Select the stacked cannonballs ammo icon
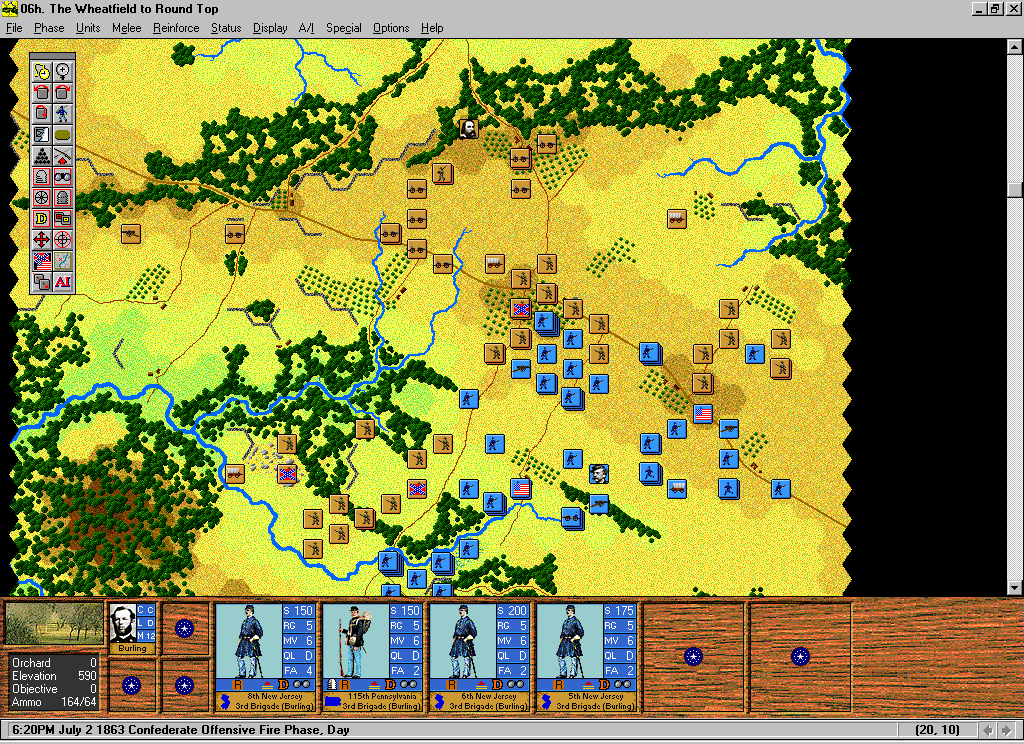 pos(41,156)
